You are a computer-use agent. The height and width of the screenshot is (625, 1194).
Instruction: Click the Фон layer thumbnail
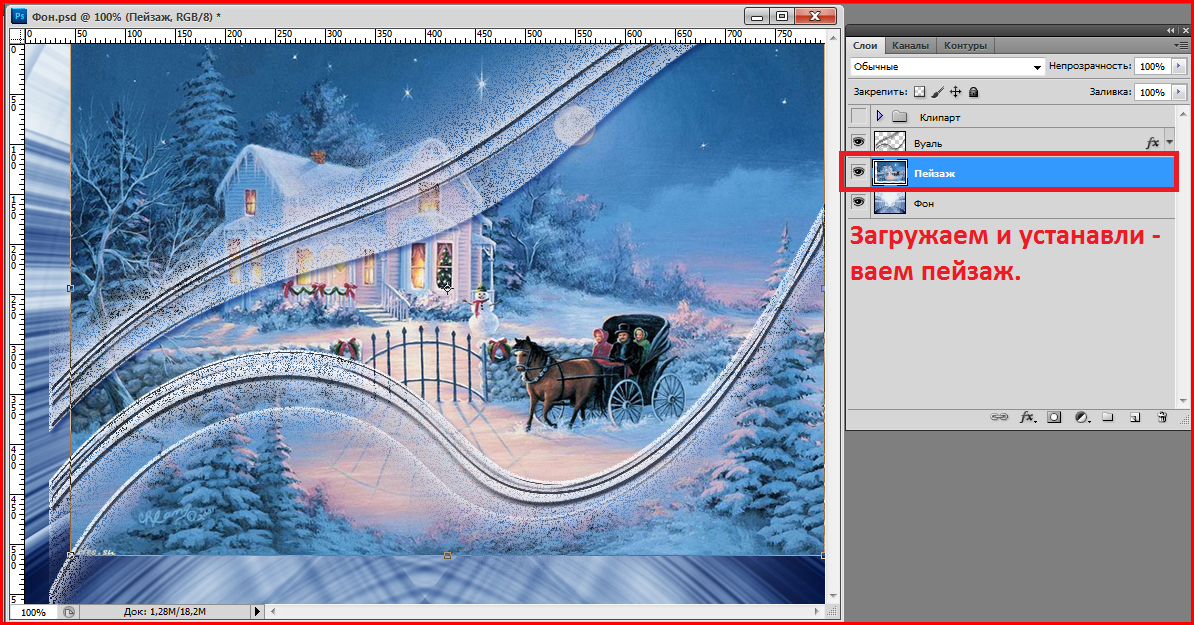[889, 203]
